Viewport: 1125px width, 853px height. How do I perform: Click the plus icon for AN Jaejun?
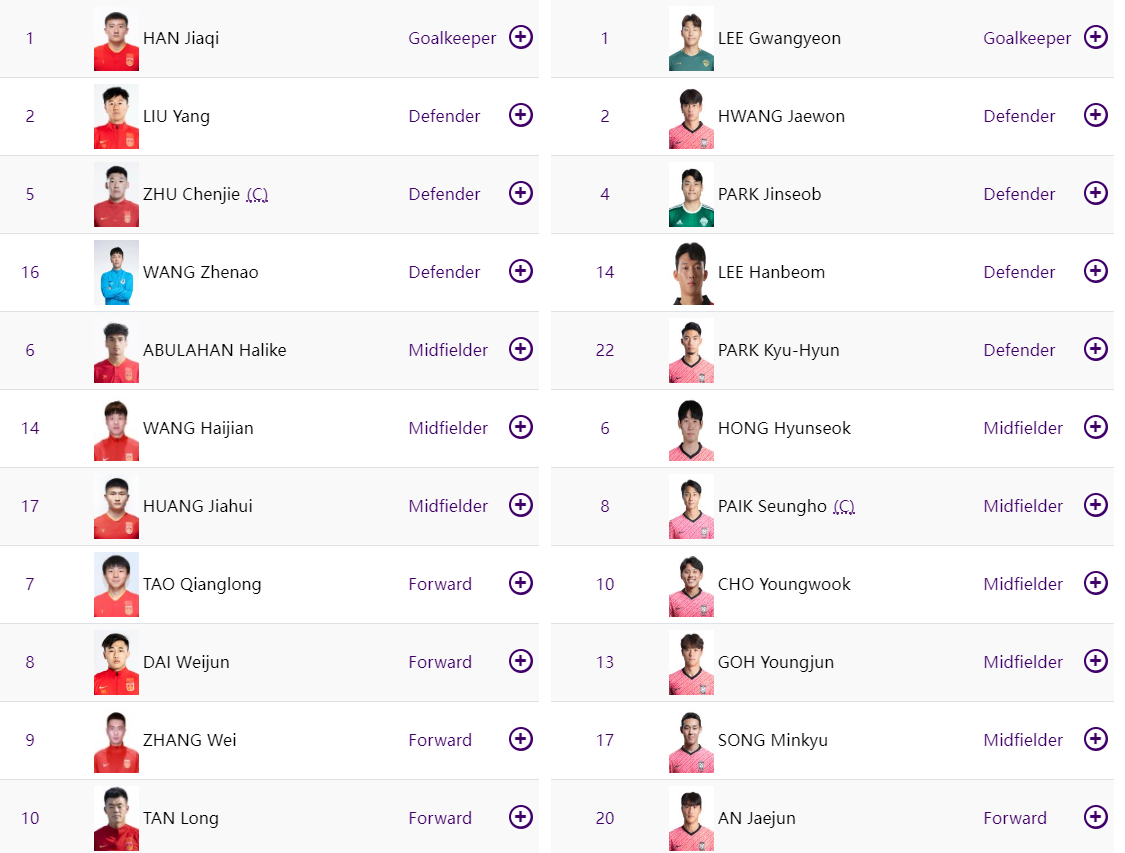(1095, 817)
